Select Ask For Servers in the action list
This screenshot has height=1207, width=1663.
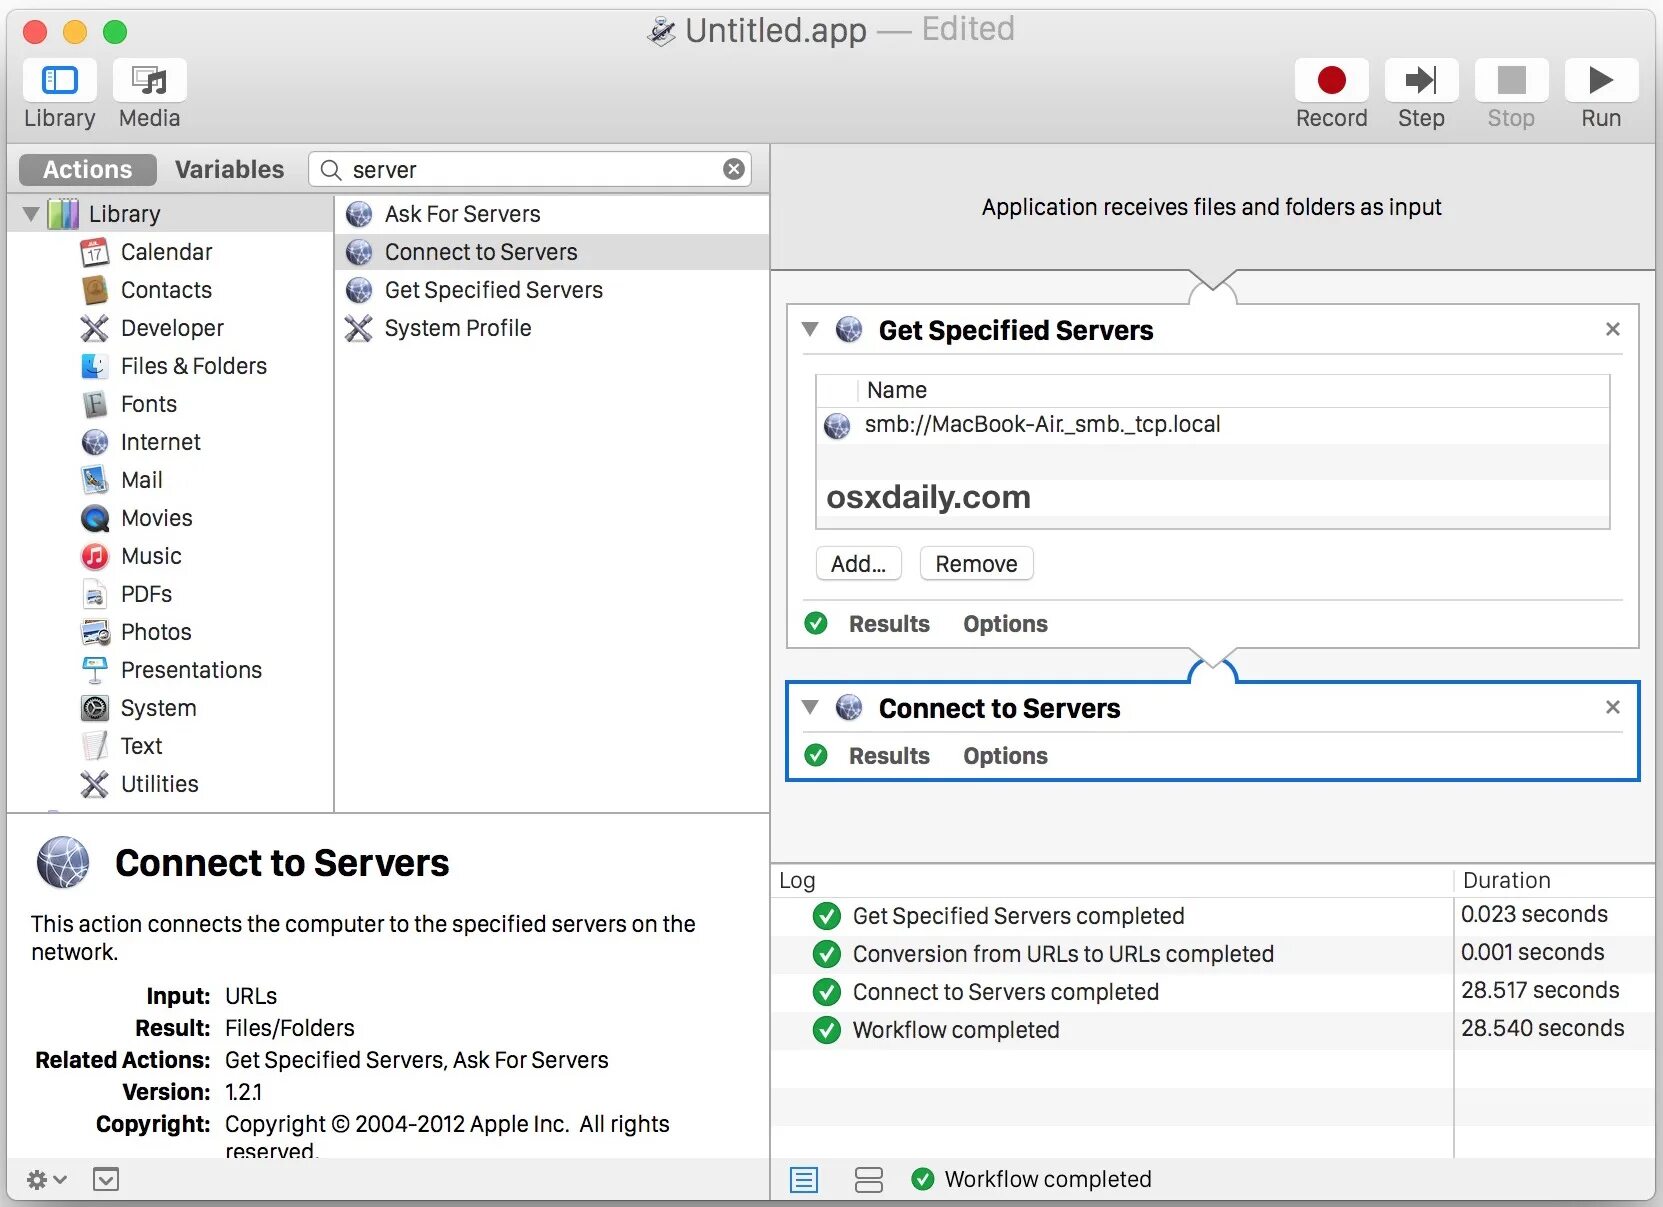pyautogui.click(x=462, y=214)
